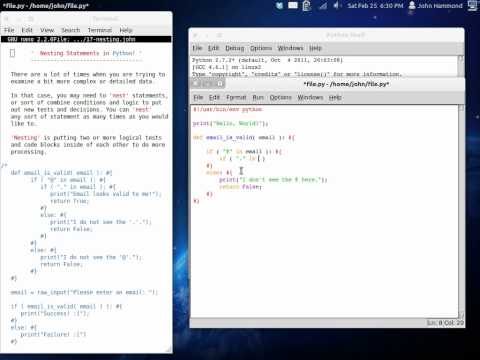Click the terminal cursor block before the heading
Screen dimensions: 480x360
(12, 53)
